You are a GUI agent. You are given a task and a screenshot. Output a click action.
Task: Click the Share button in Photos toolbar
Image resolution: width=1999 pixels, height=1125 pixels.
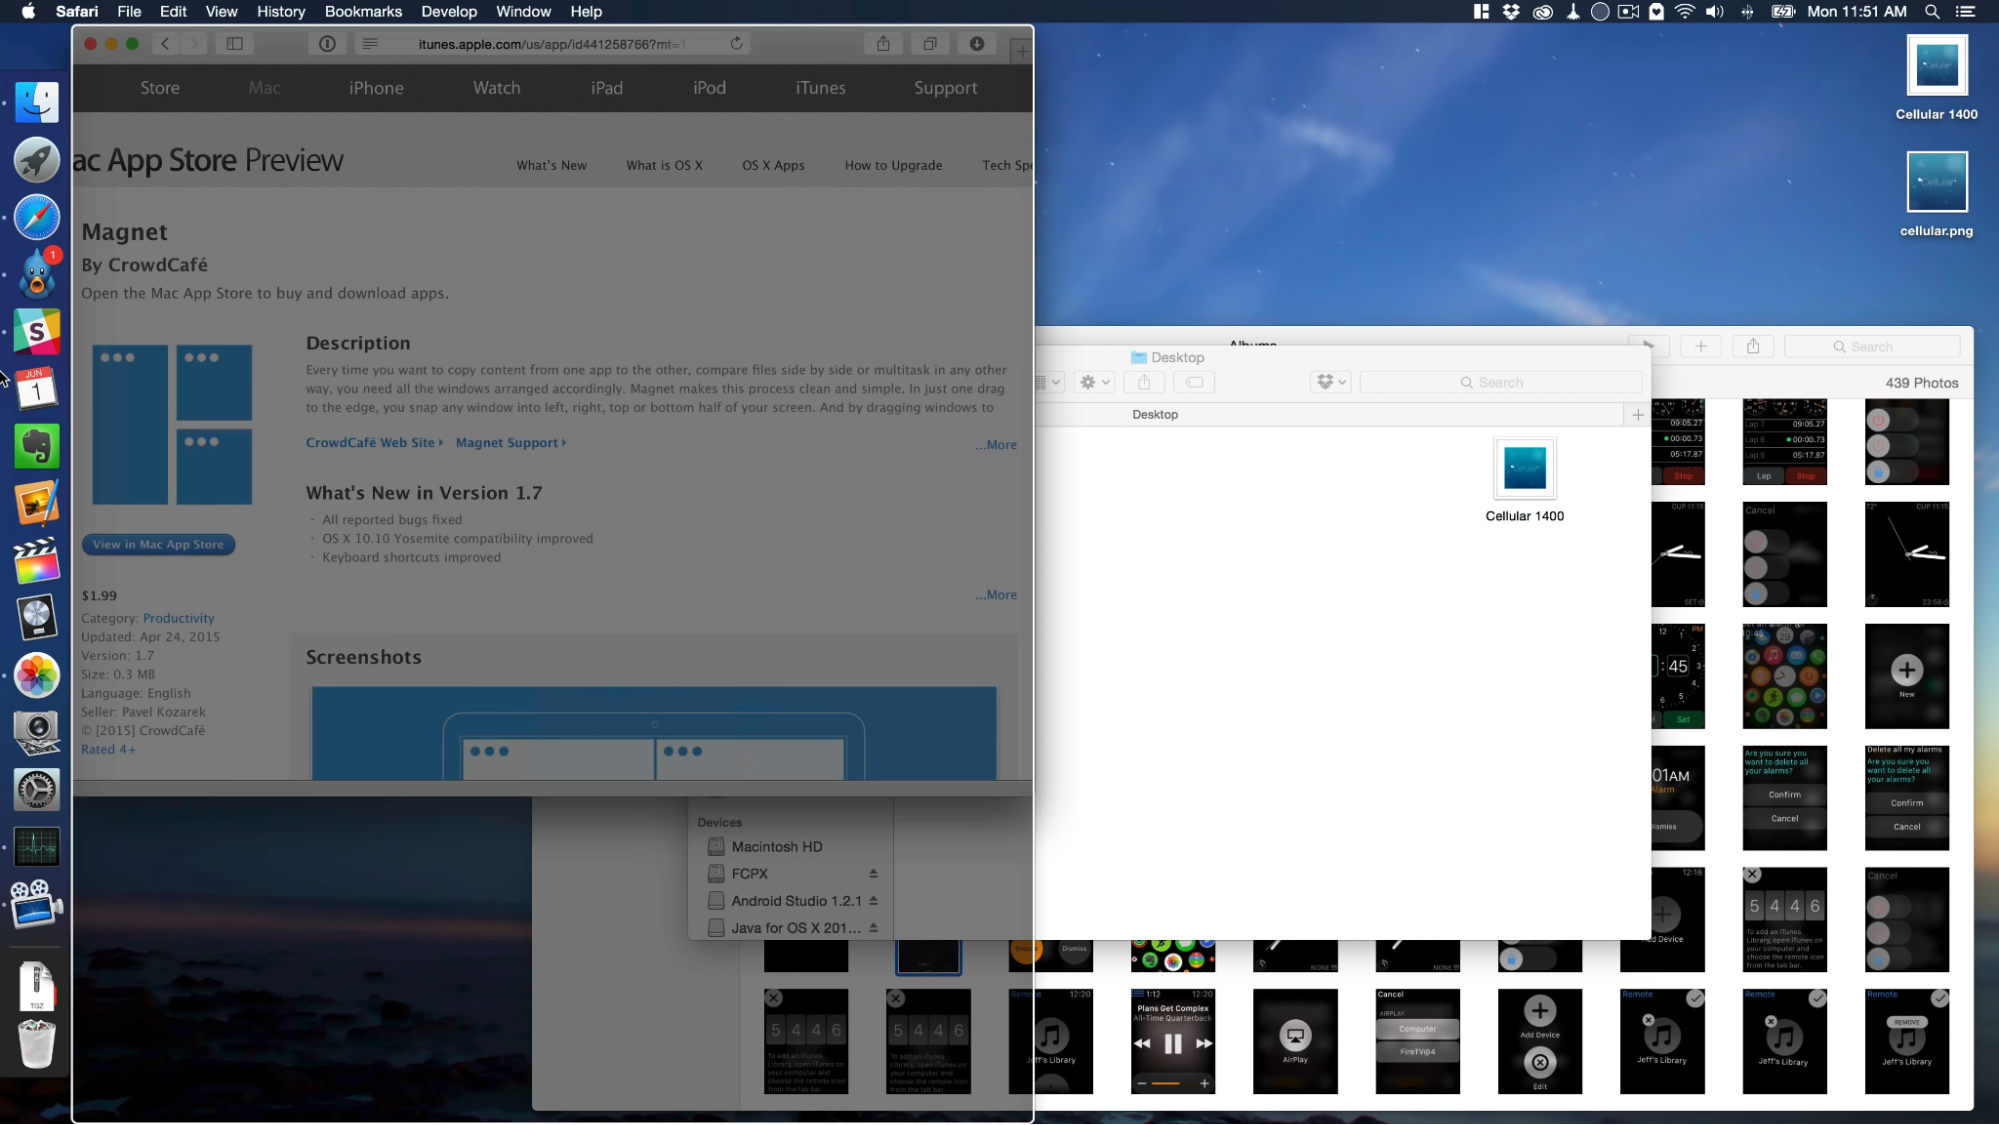[1753, 346]
